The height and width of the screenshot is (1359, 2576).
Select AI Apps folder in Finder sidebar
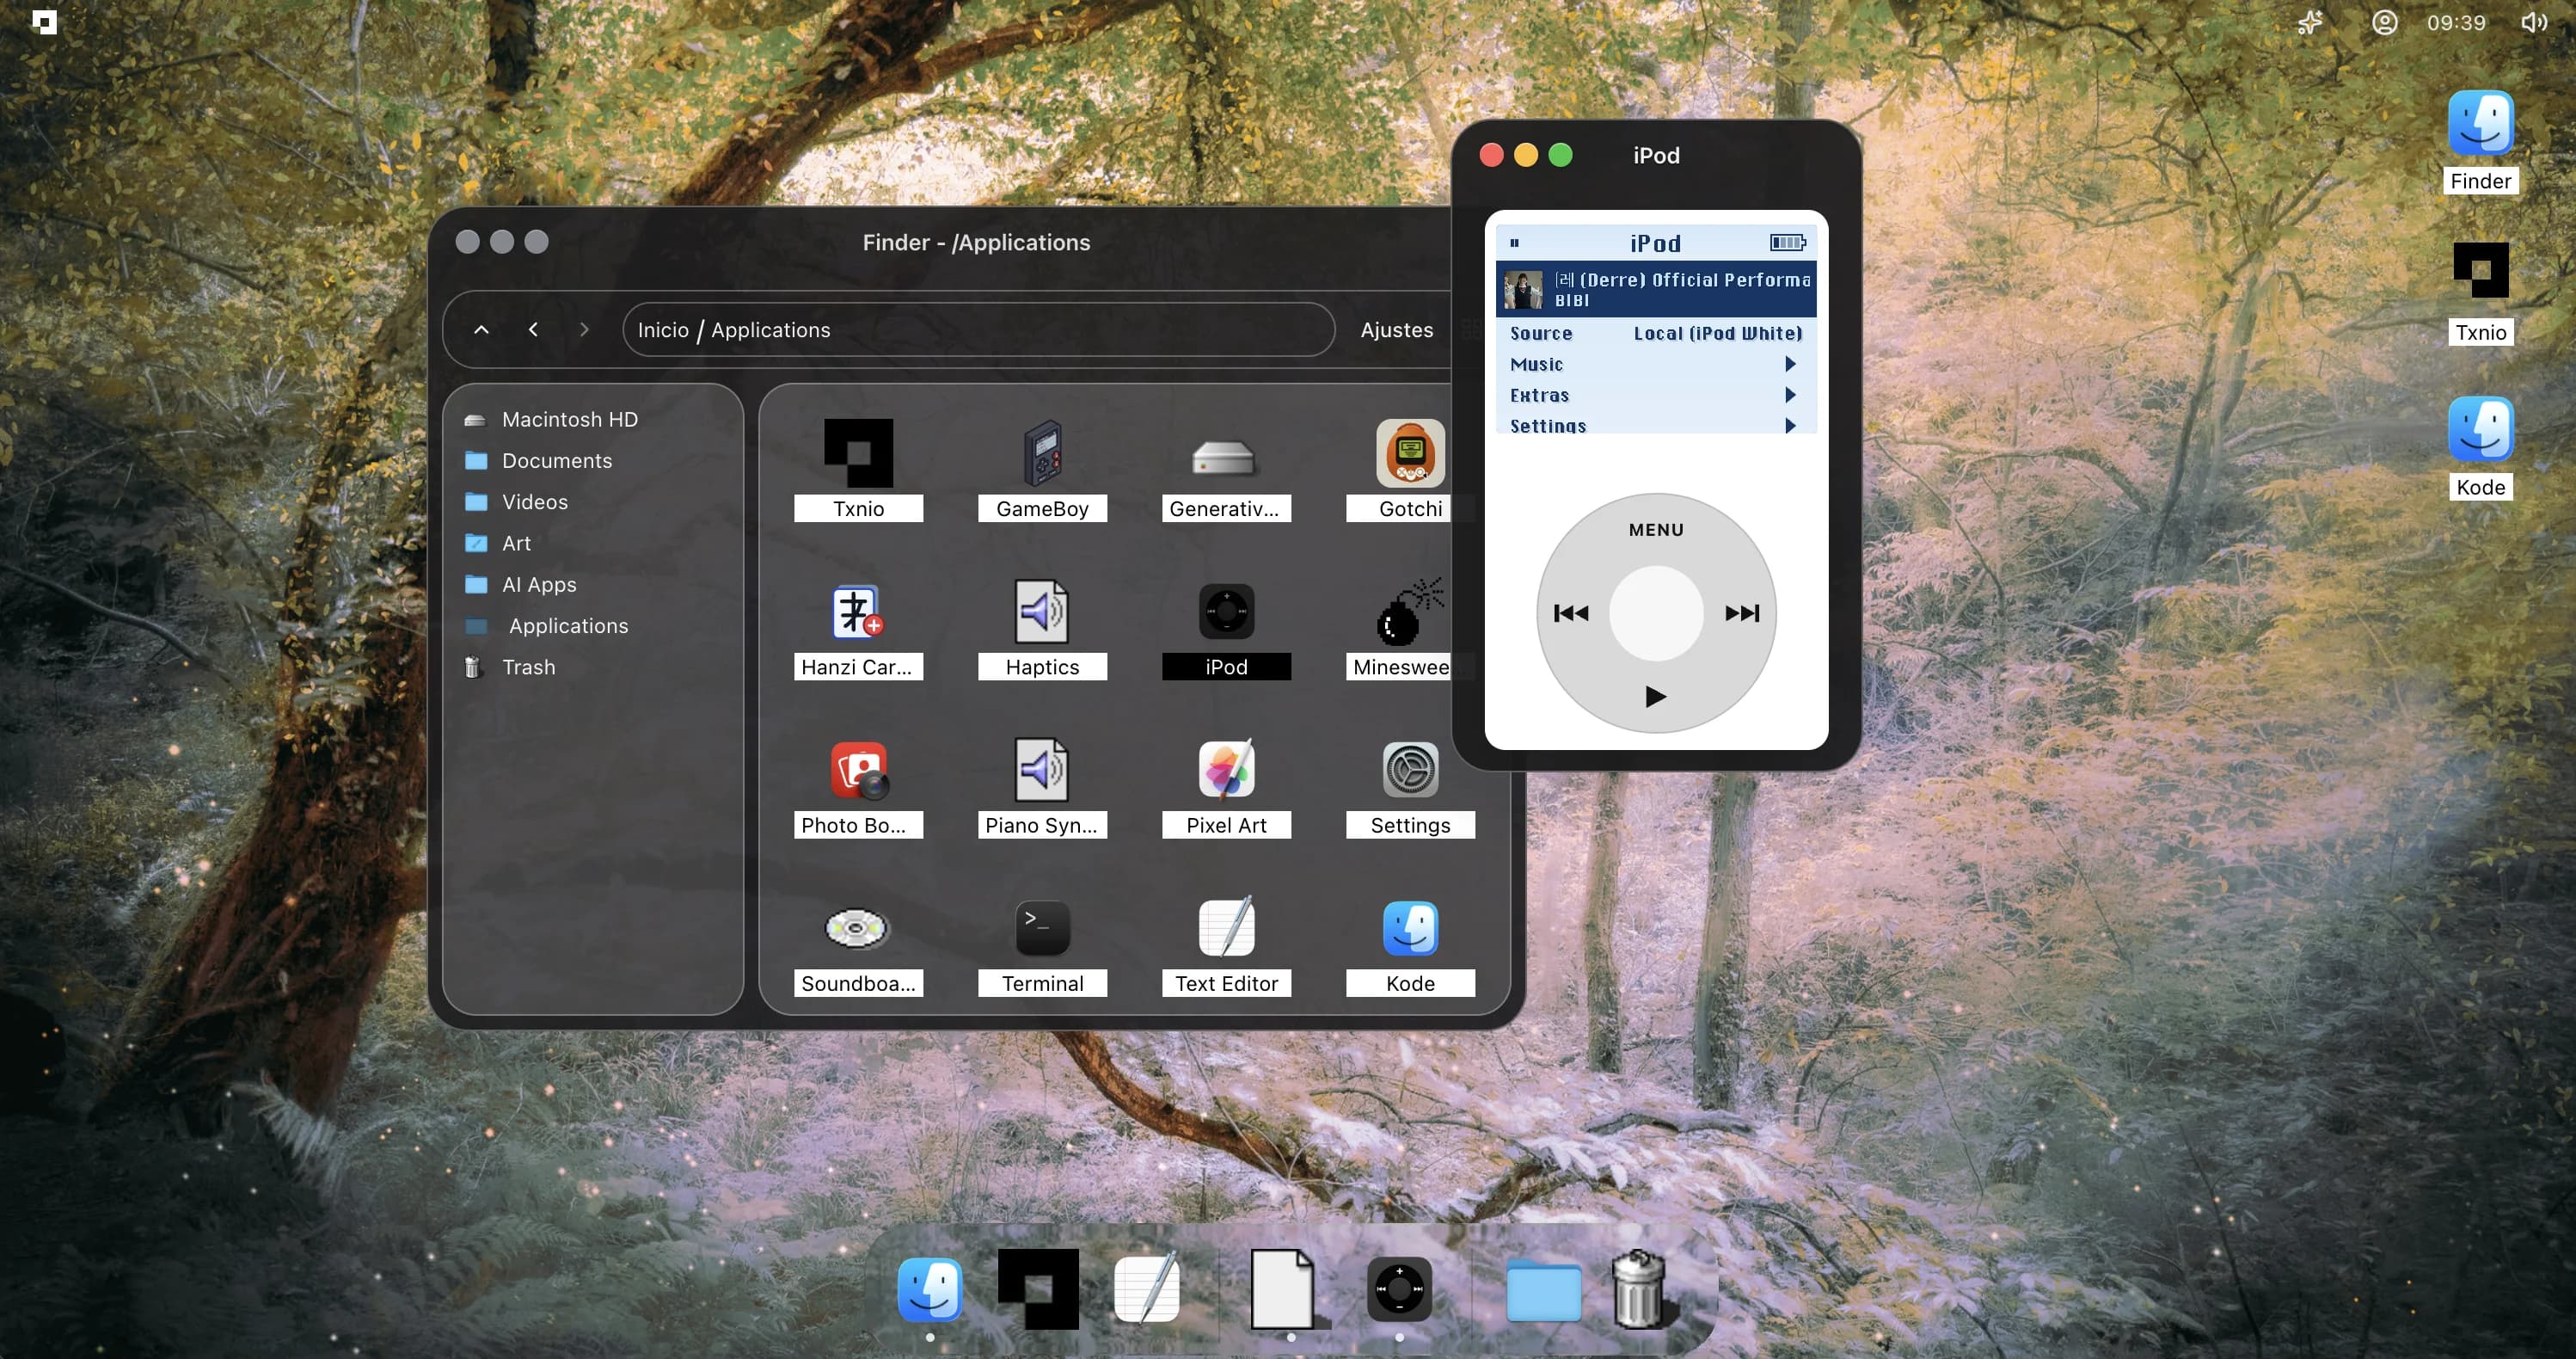pyautogui.click(x=592, y=584)
